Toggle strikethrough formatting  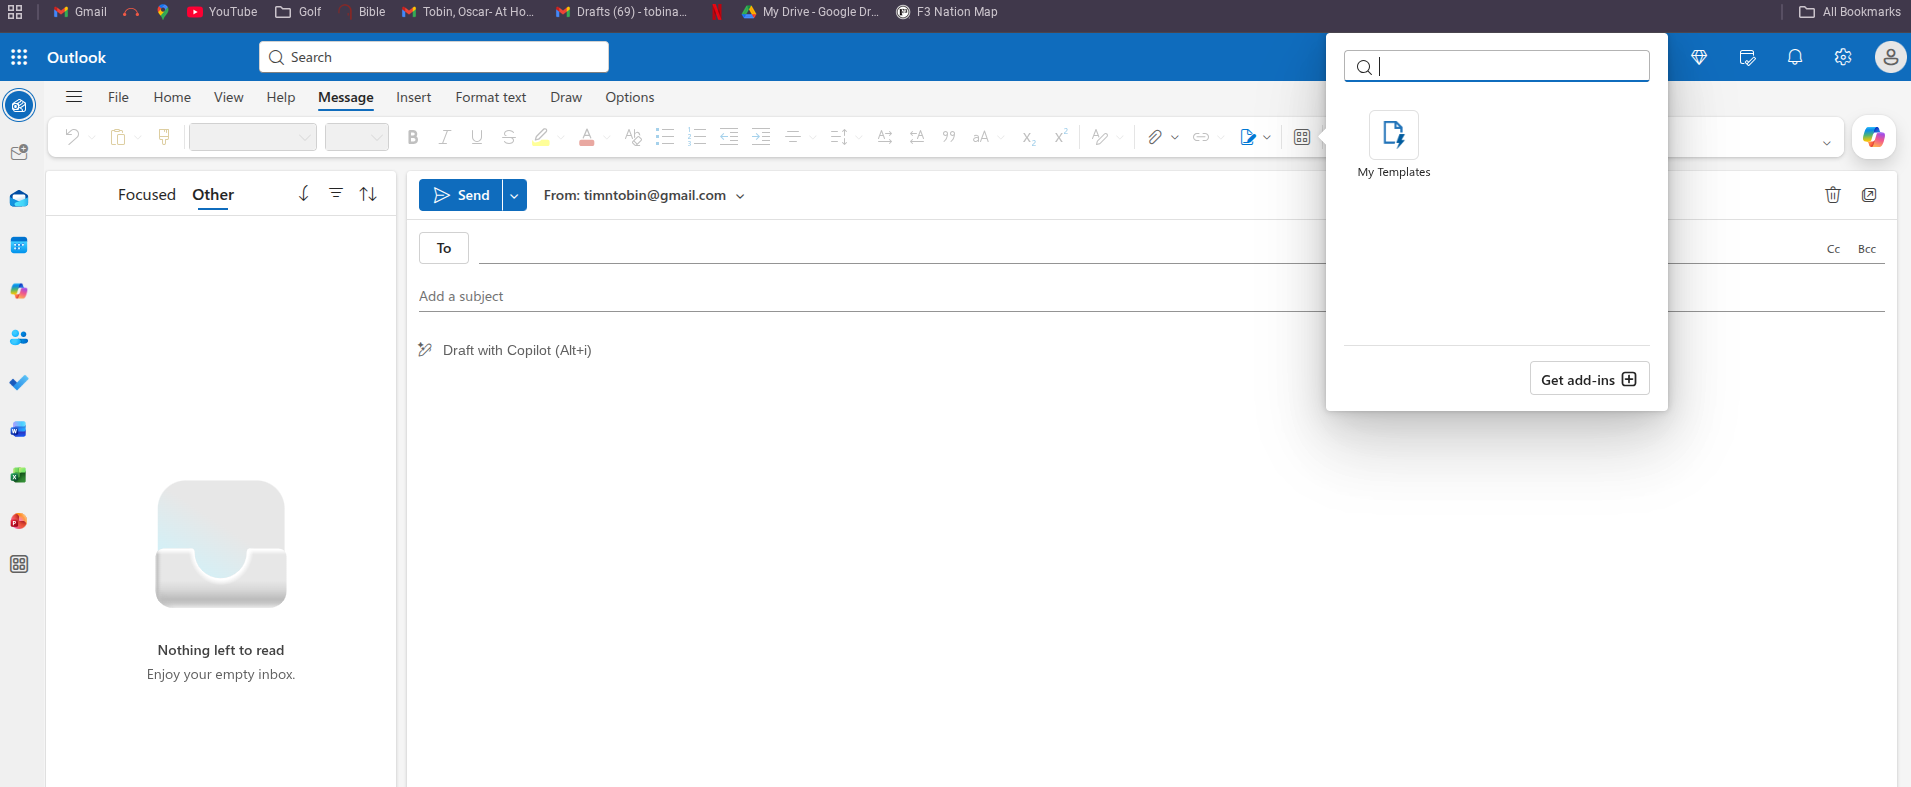[x=509, y=137]
